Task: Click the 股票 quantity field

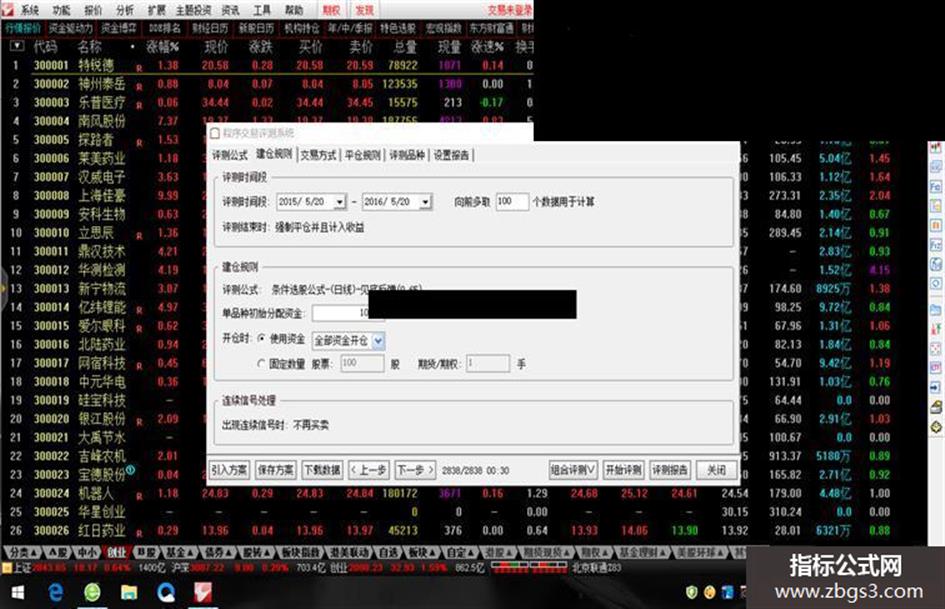Action: 362,363
